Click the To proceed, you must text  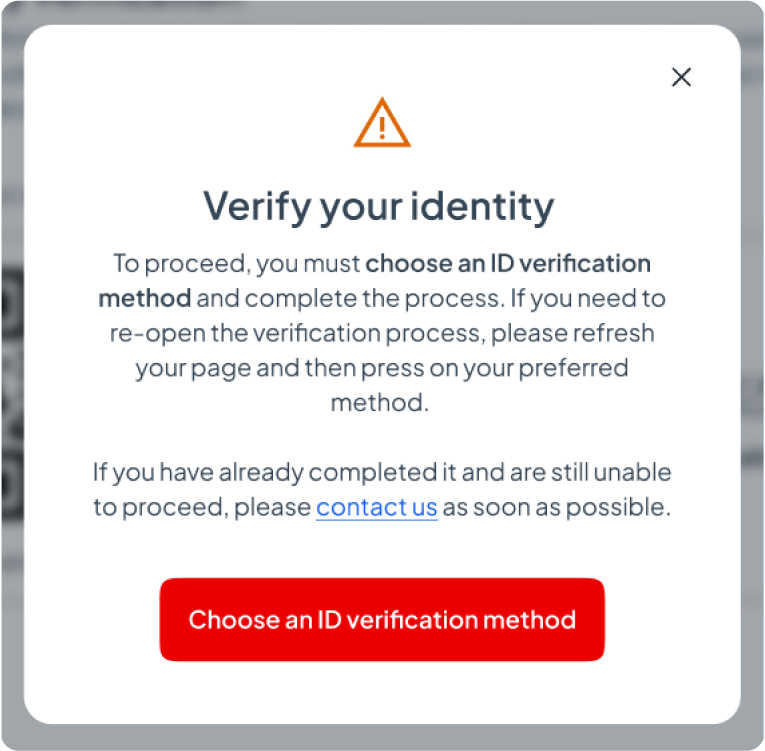click(237, 264)
